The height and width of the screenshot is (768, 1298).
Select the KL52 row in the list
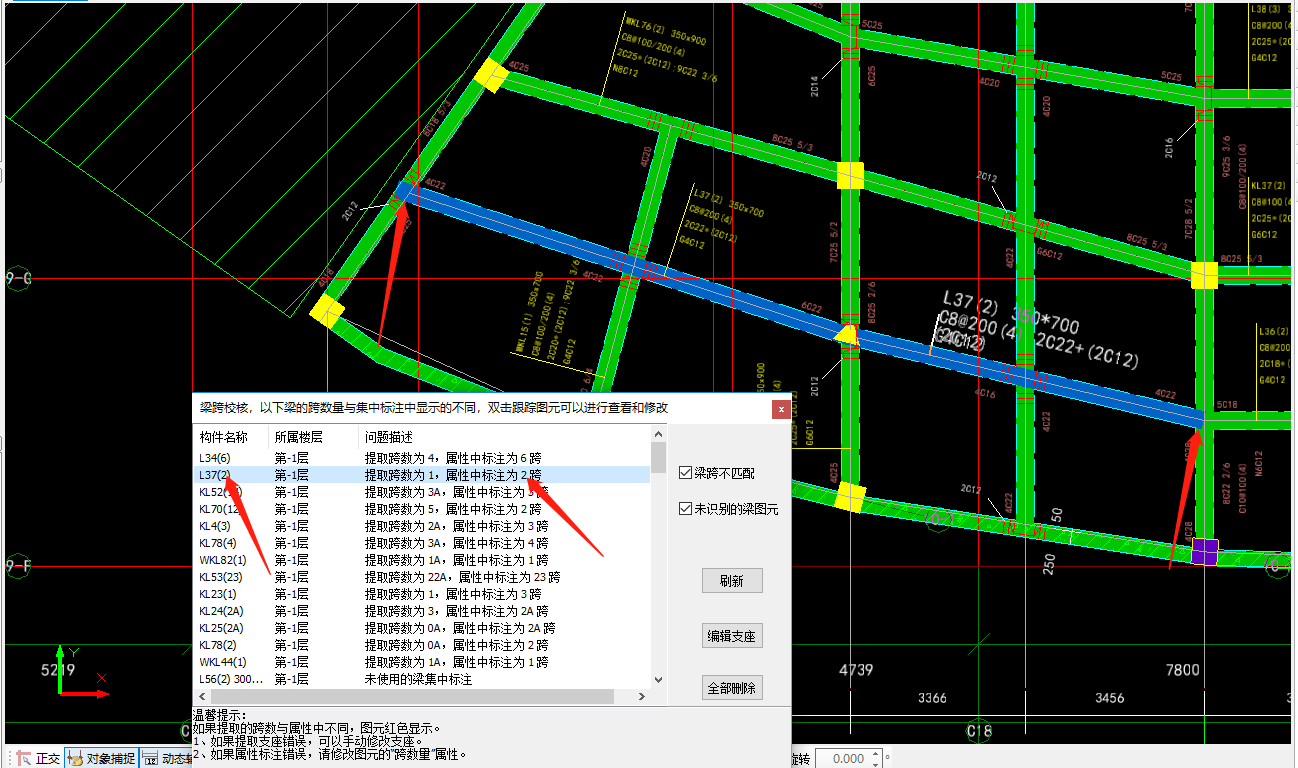click(421, 492)
